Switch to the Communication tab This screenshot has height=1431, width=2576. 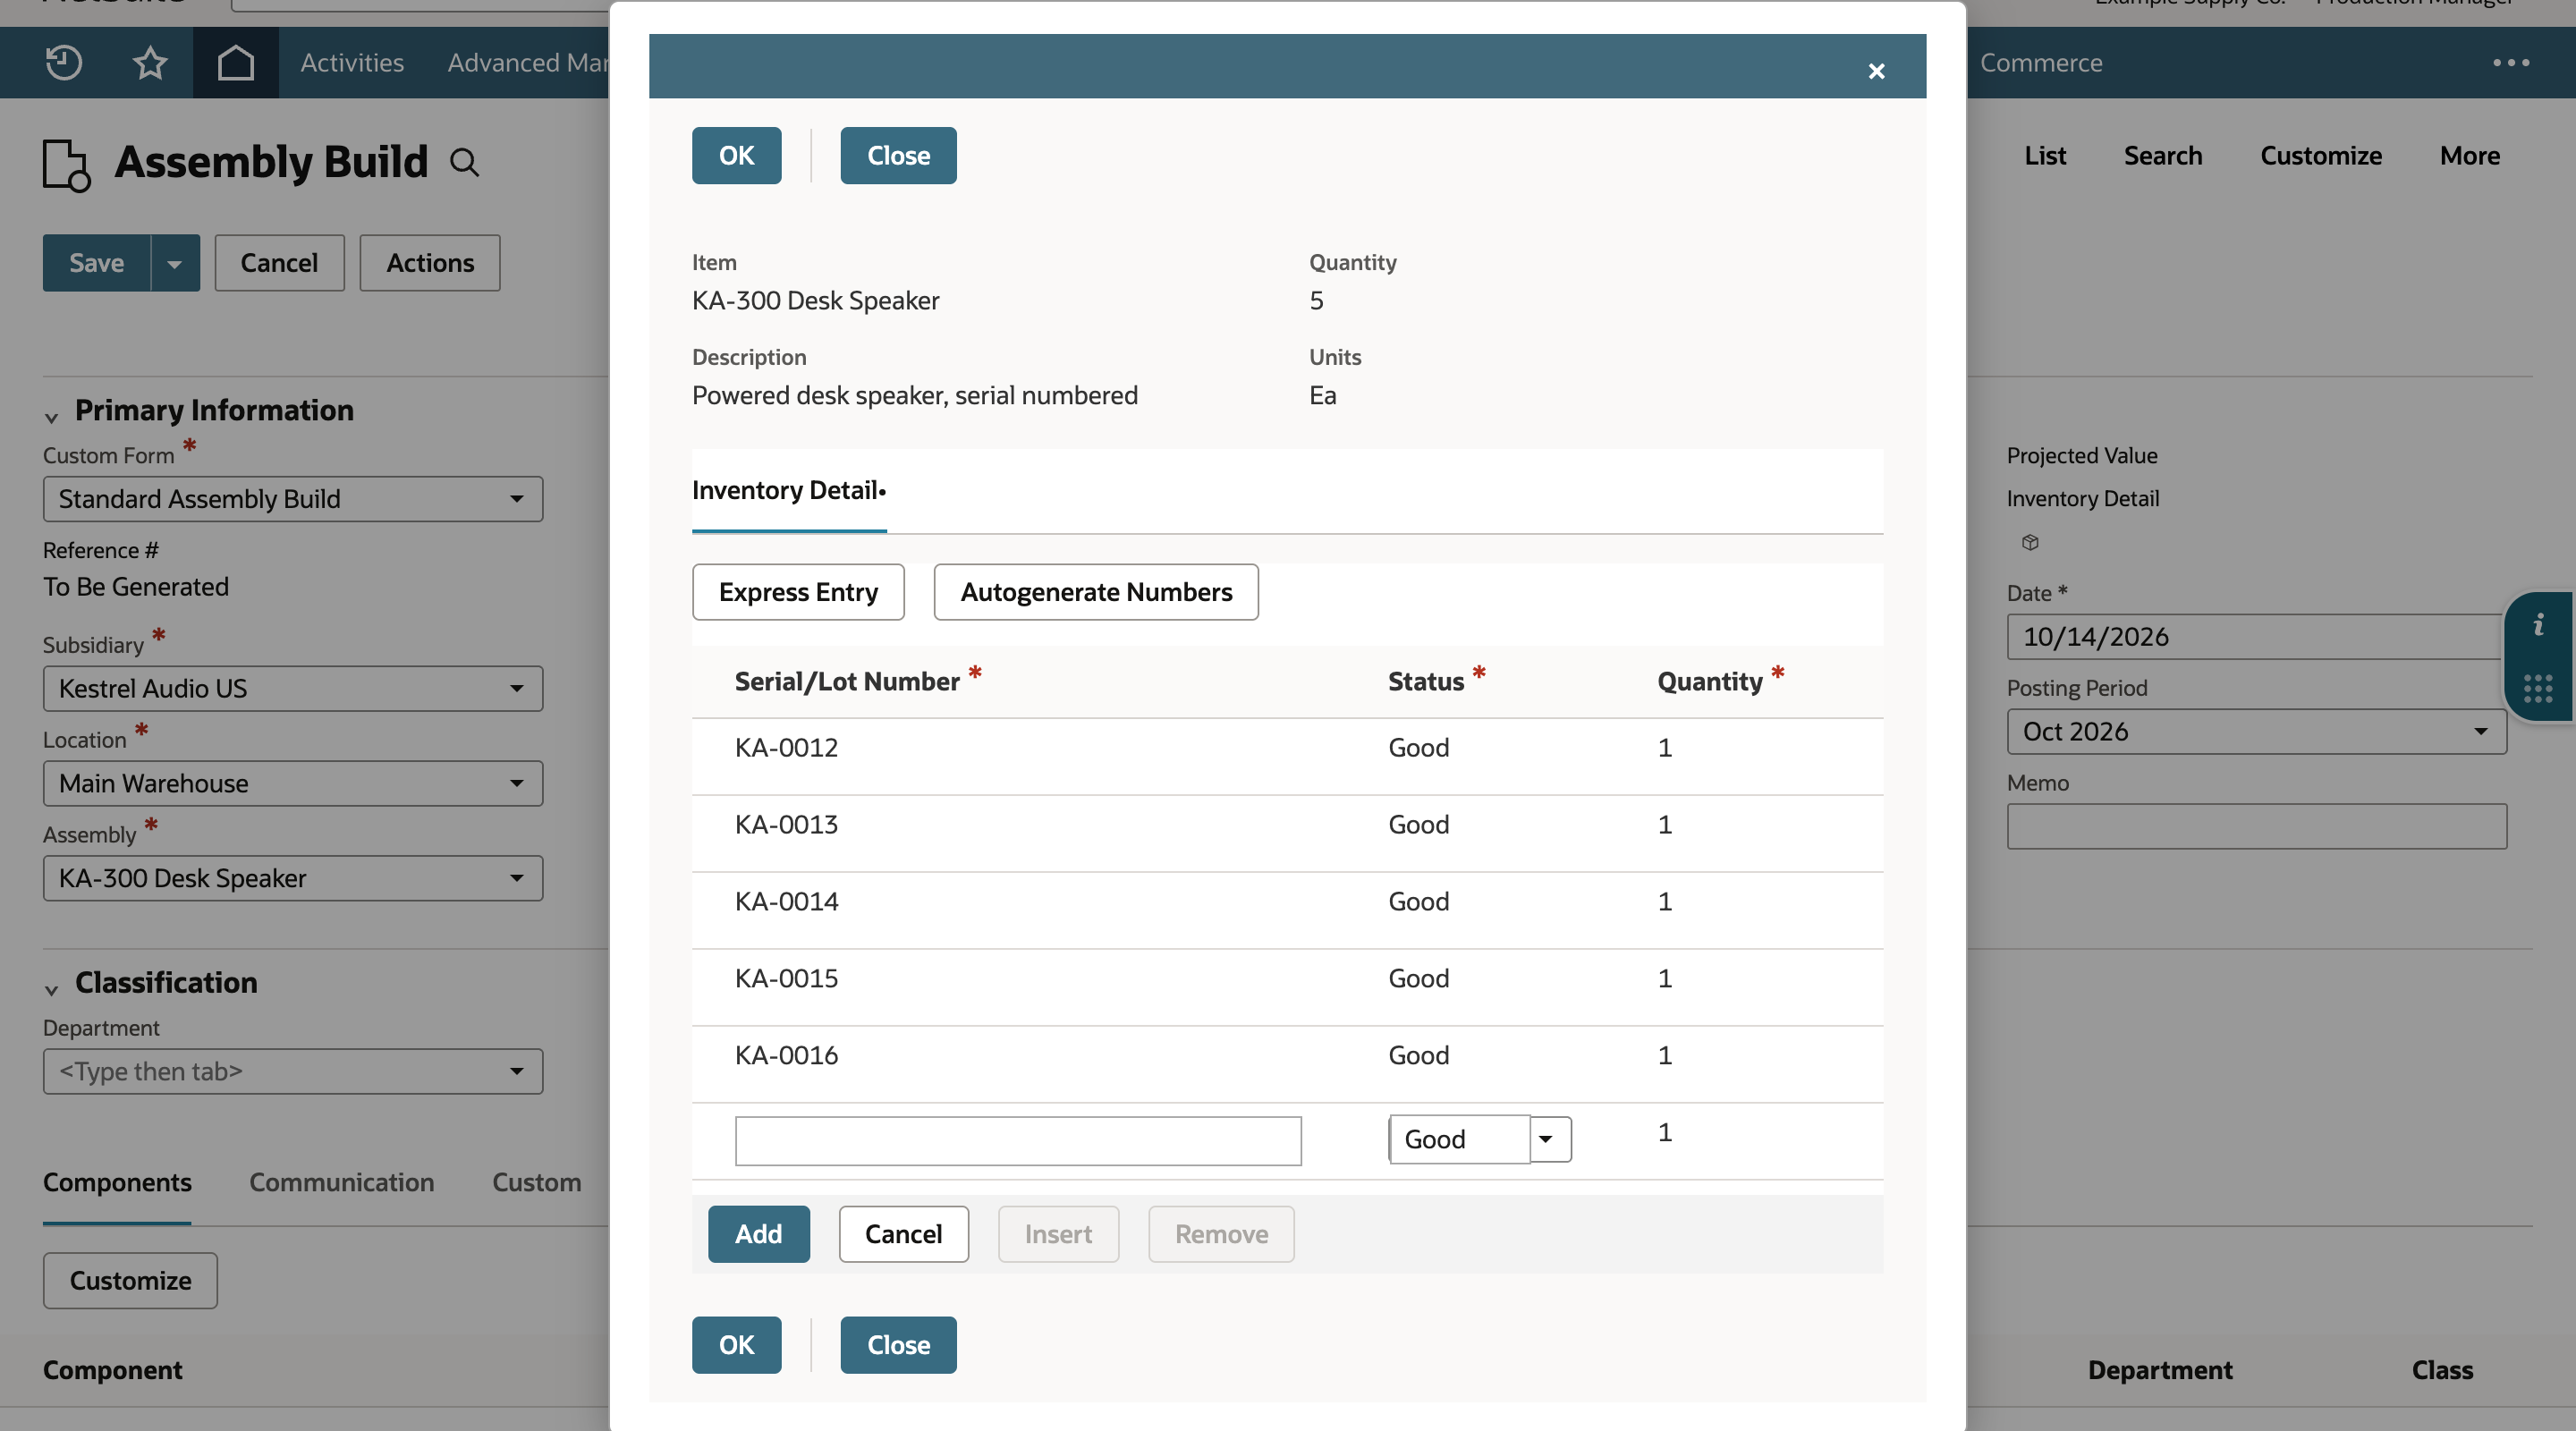341,1182
